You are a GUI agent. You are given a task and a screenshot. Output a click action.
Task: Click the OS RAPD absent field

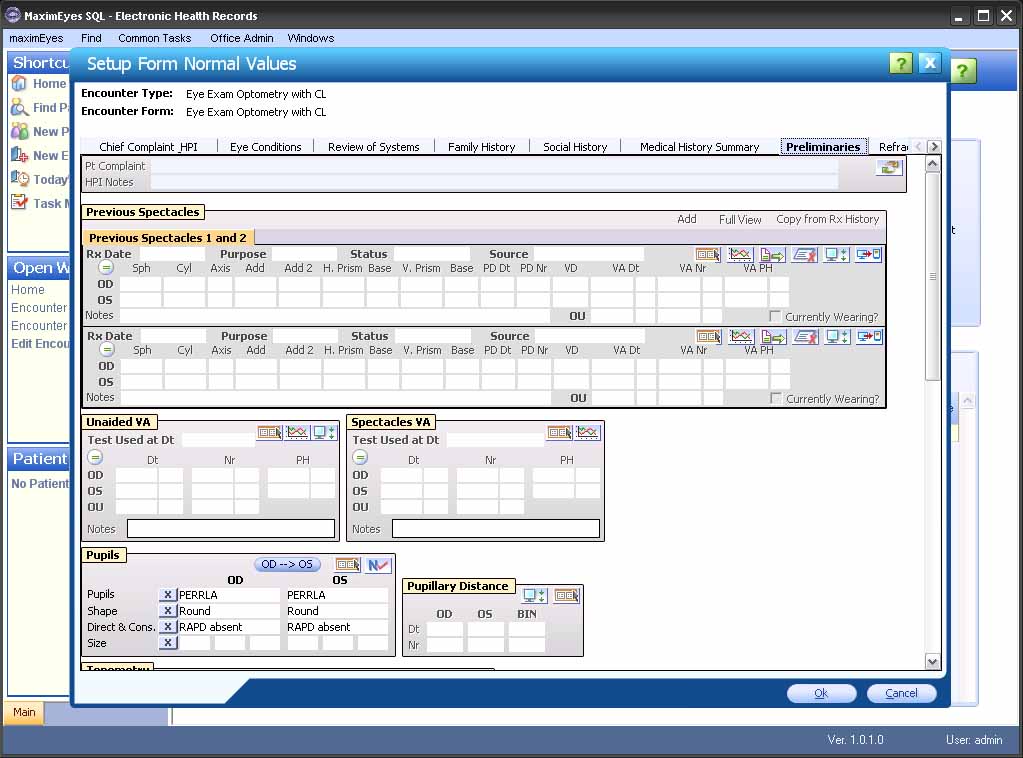point(337,627)
